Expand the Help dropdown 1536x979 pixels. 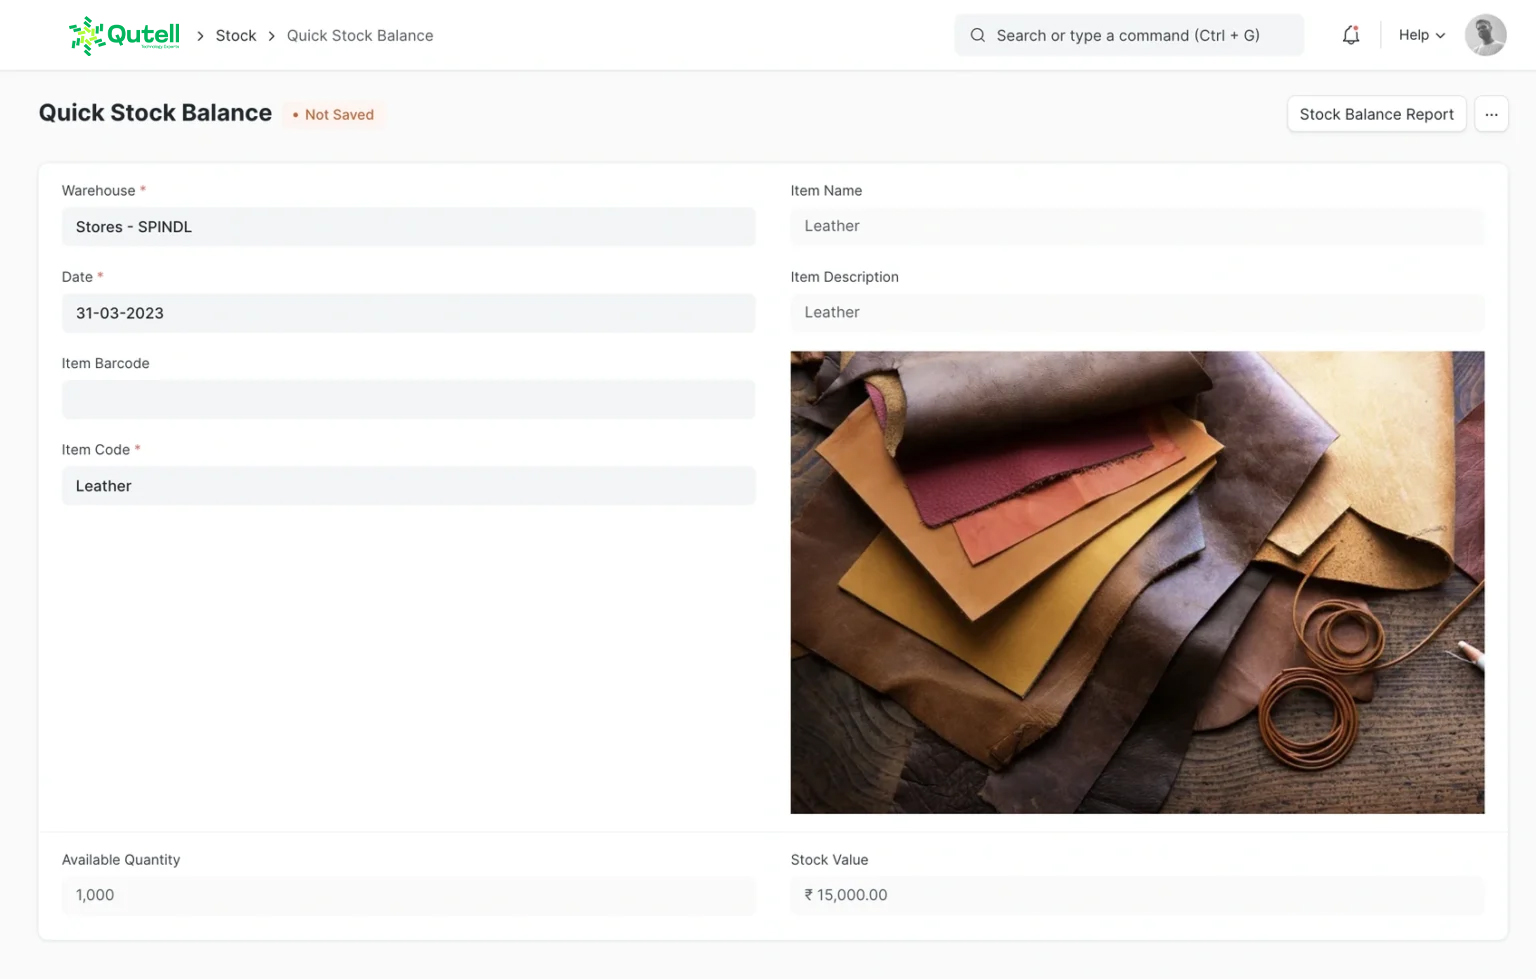pyautogui.click(x=1421, y=35)
